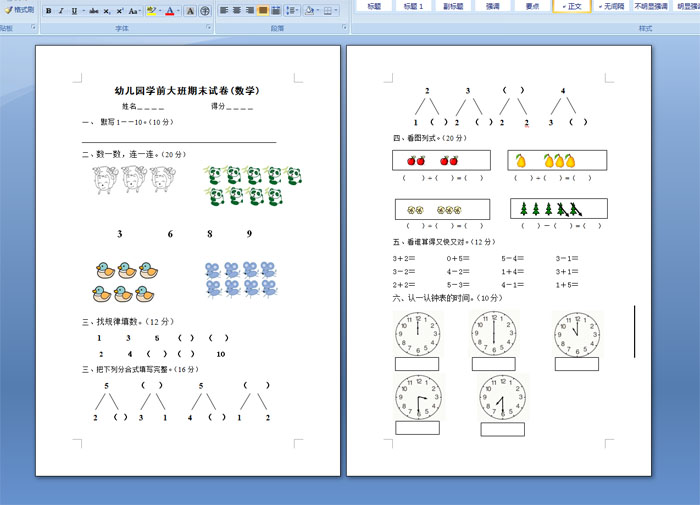Apply the 标题 1 style

click(x=413, y=6)
